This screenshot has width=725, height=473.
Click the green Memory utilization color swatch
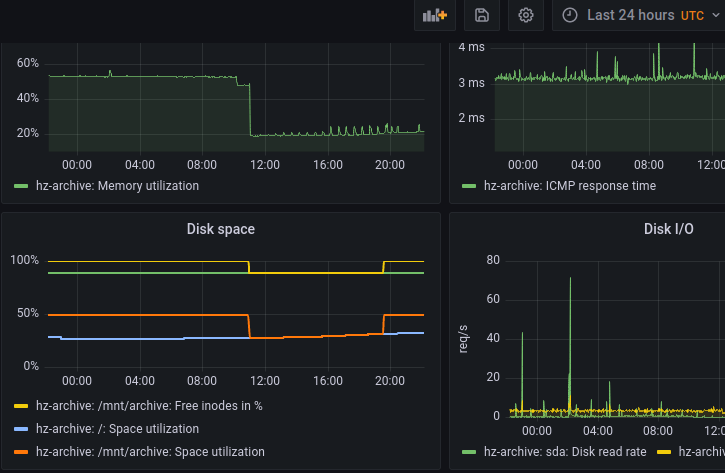coord(21,186)
